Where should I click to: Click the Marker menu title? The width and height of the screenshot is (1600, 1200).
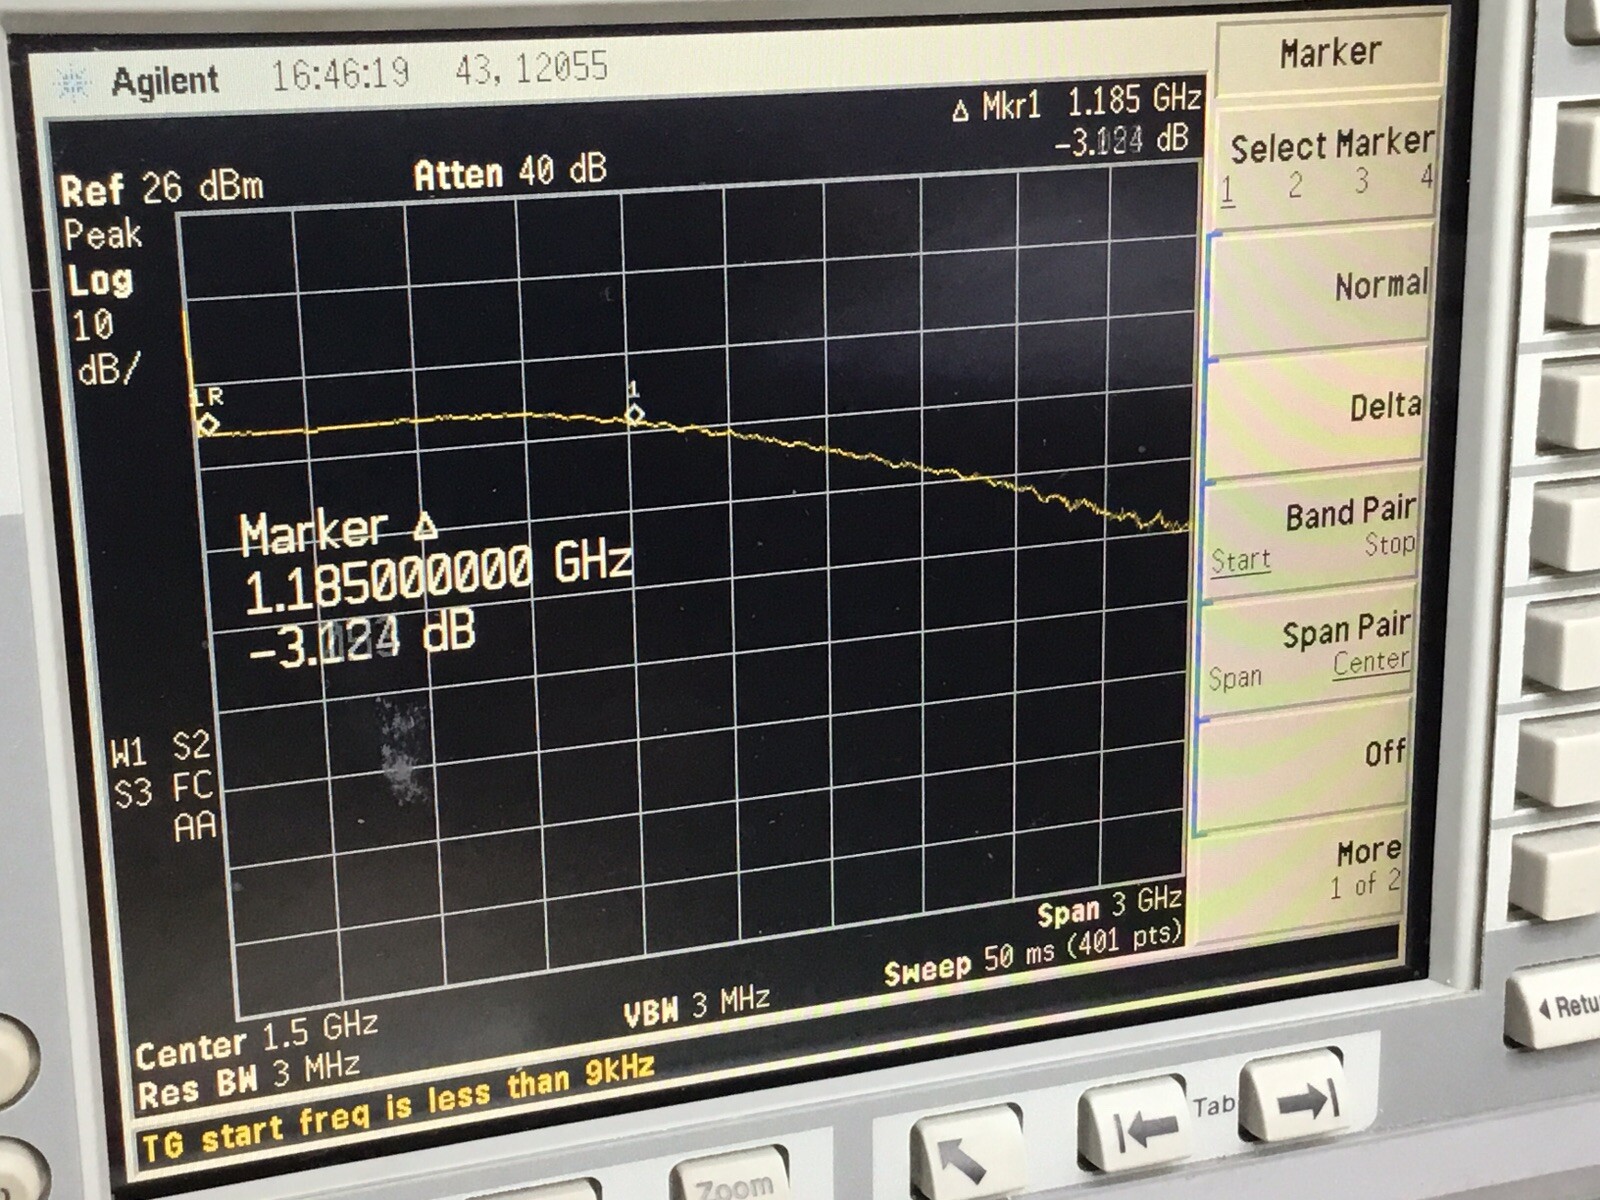pos(1330,53)
